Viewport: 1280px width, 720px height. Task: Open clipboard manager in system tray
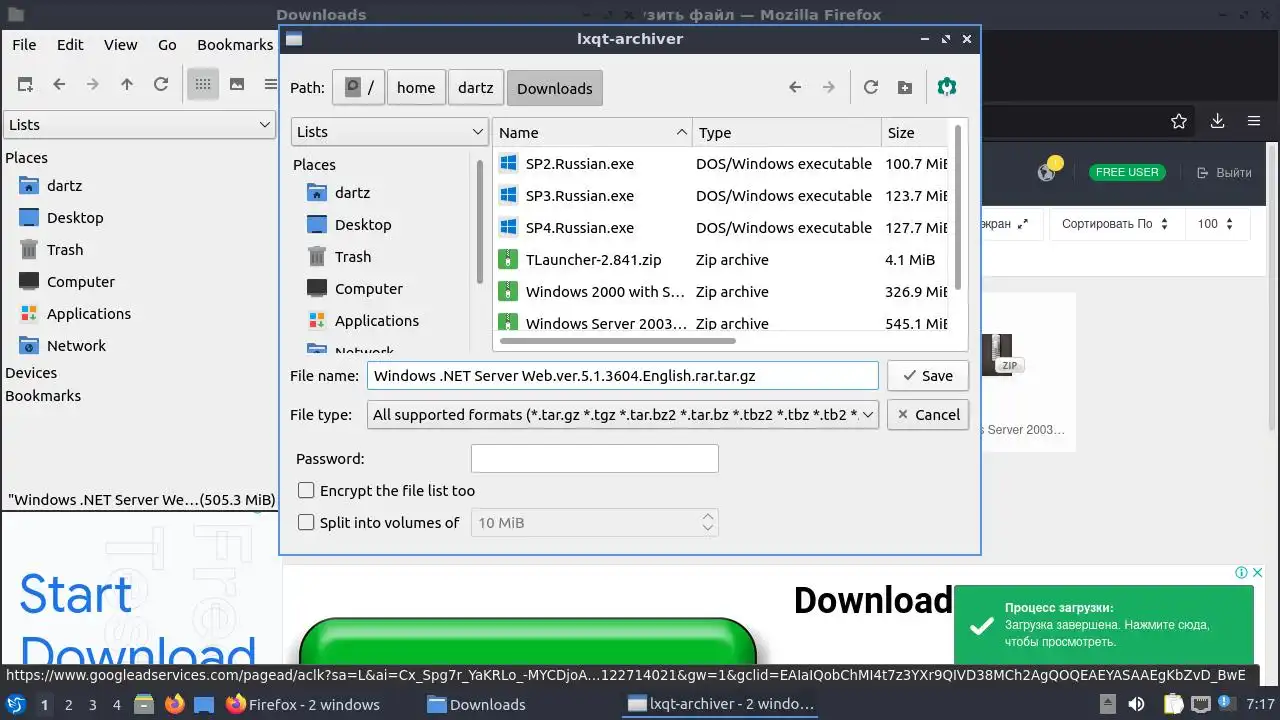pyautogui.click(x=1172, y=704)
